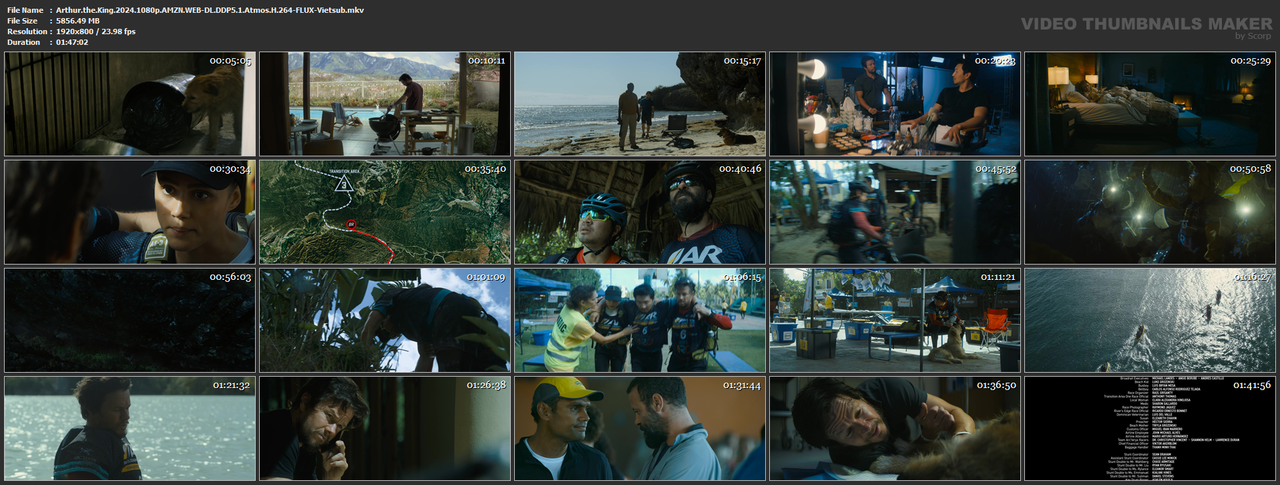Click the file name Arthur.the.King.2024 text
This screenshot has height=485, width=1280.
click(x=210, y=9)
